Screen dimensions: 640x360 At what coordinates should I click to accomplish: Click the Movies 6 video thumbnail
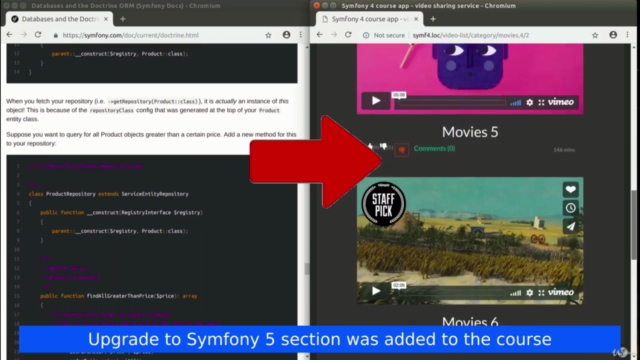pos(470,241)
